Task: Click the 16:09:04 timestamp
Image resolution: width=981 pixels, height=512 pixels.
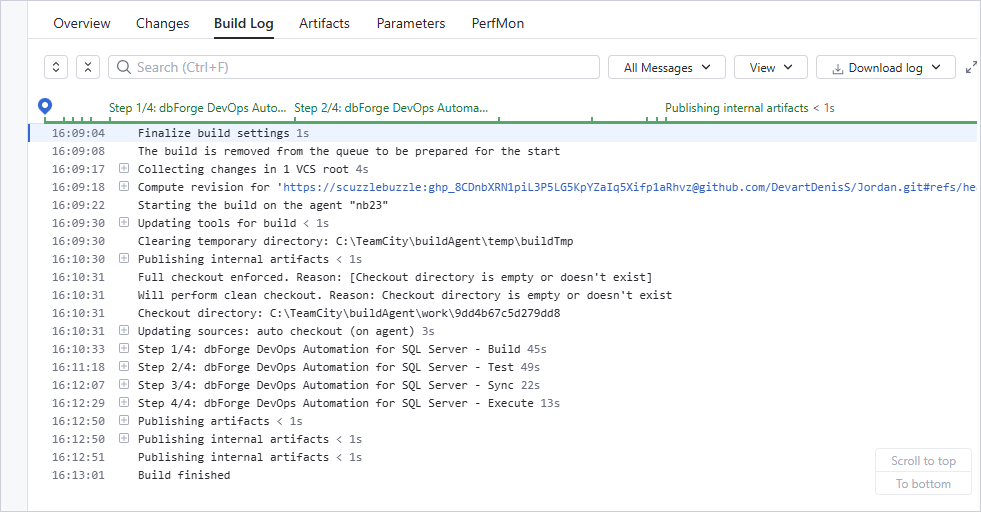Action: tap(78, 133)
